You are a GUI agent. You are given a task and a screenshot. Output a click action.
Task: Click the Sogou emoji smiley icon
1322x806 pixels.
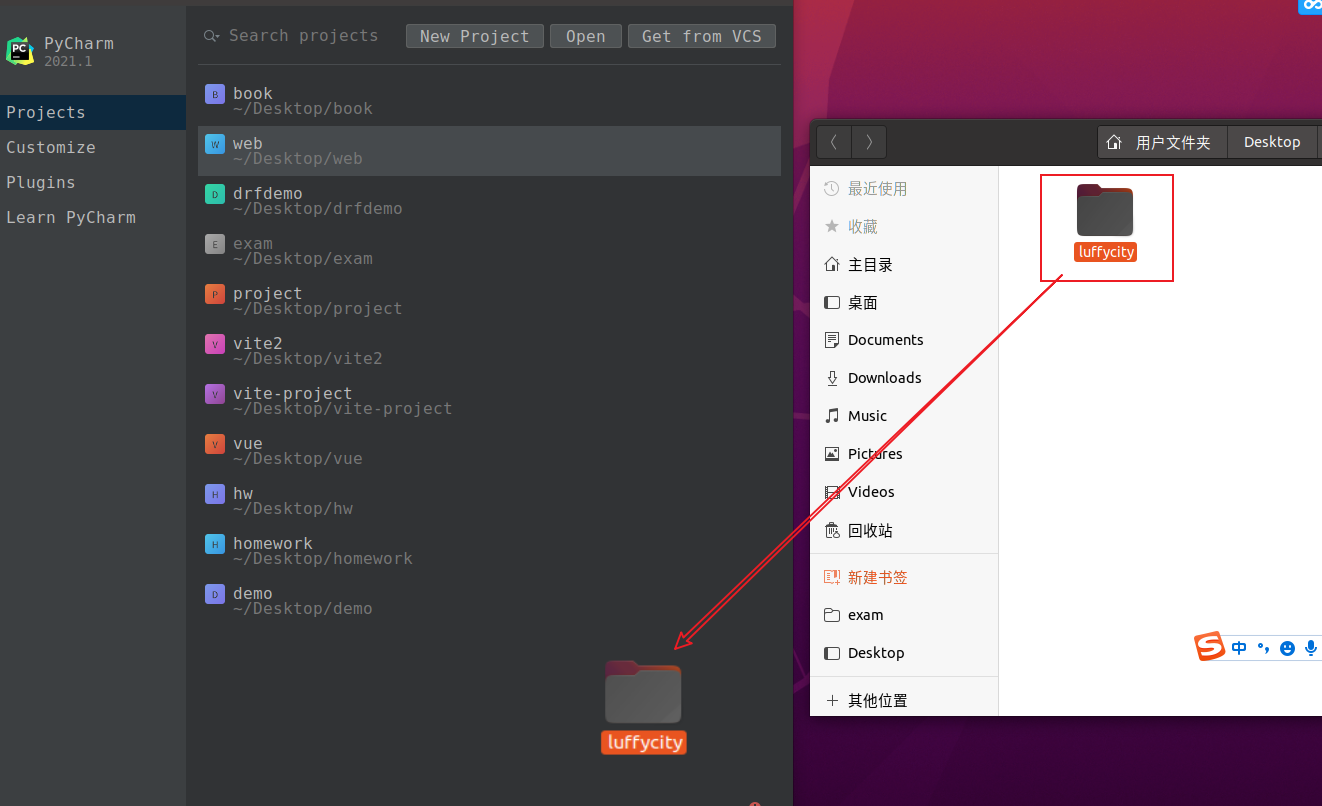click(1287, 648)
